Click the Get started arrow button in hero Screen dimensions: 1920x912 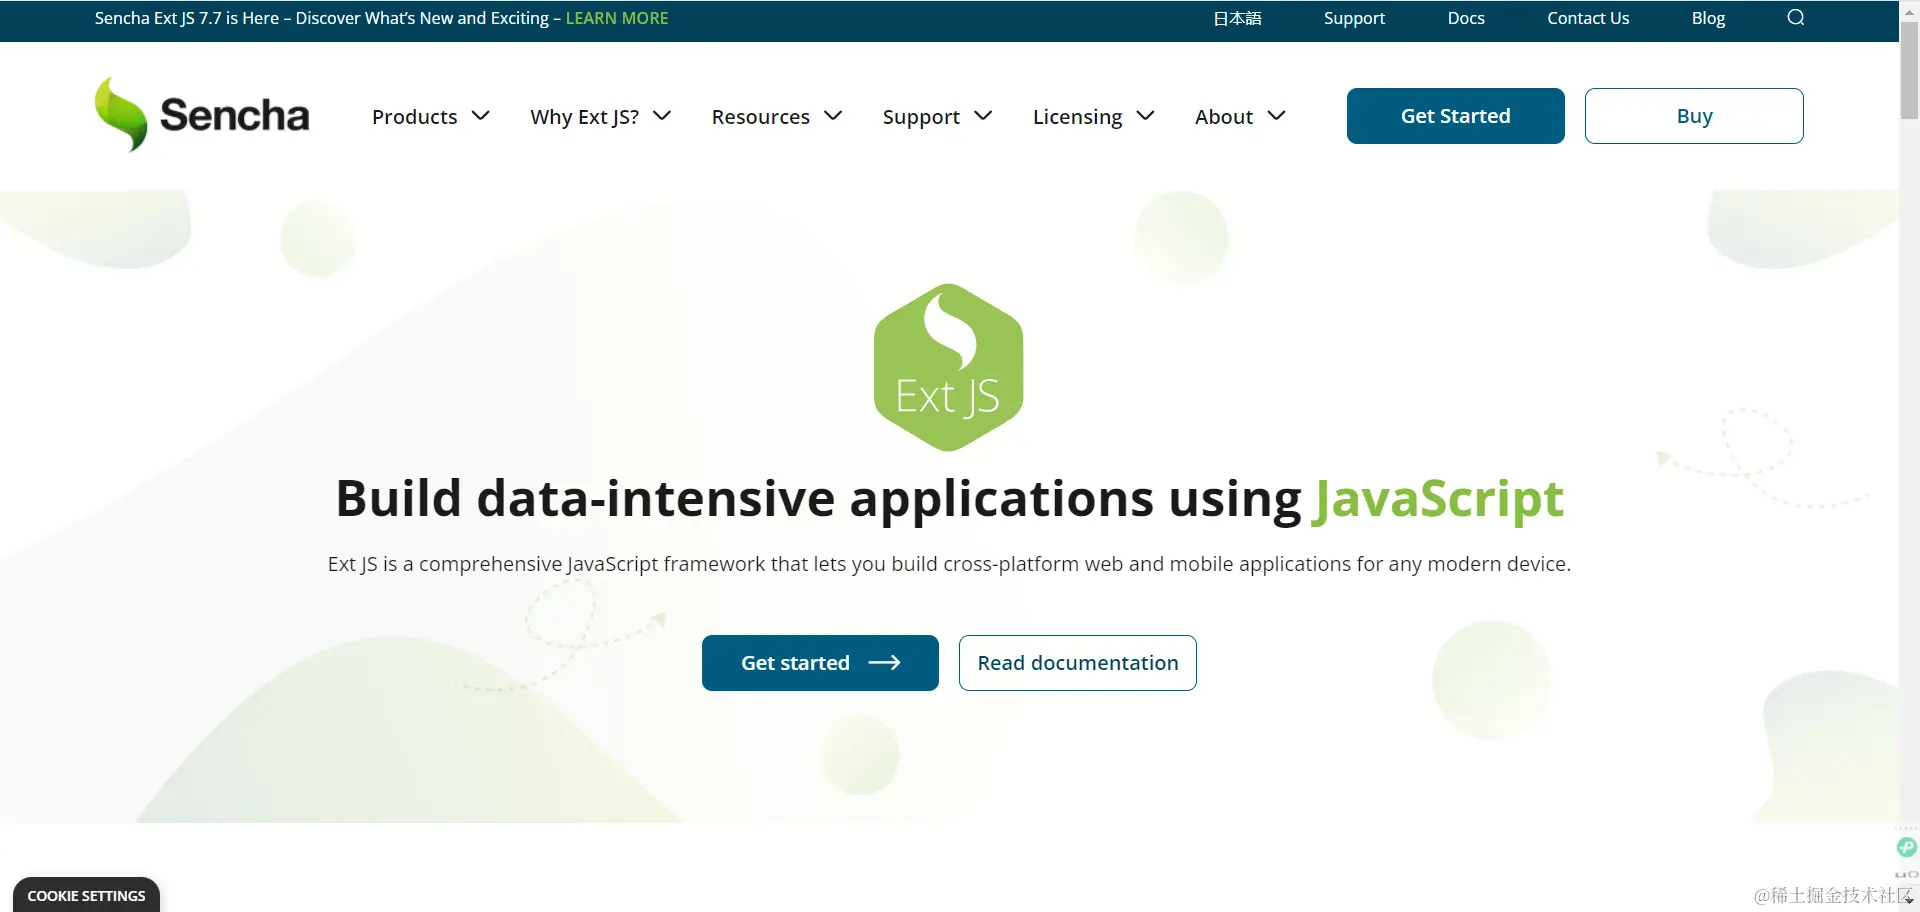coord(820,663)
